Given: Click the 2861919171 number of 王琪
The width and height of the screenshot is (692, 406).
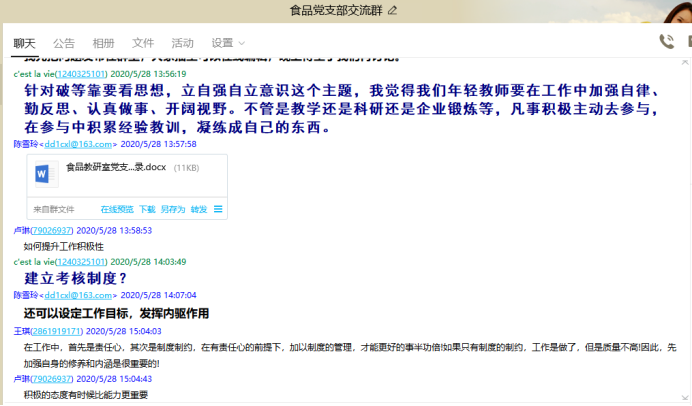Looking at the screenshot, I should (60, 330).
